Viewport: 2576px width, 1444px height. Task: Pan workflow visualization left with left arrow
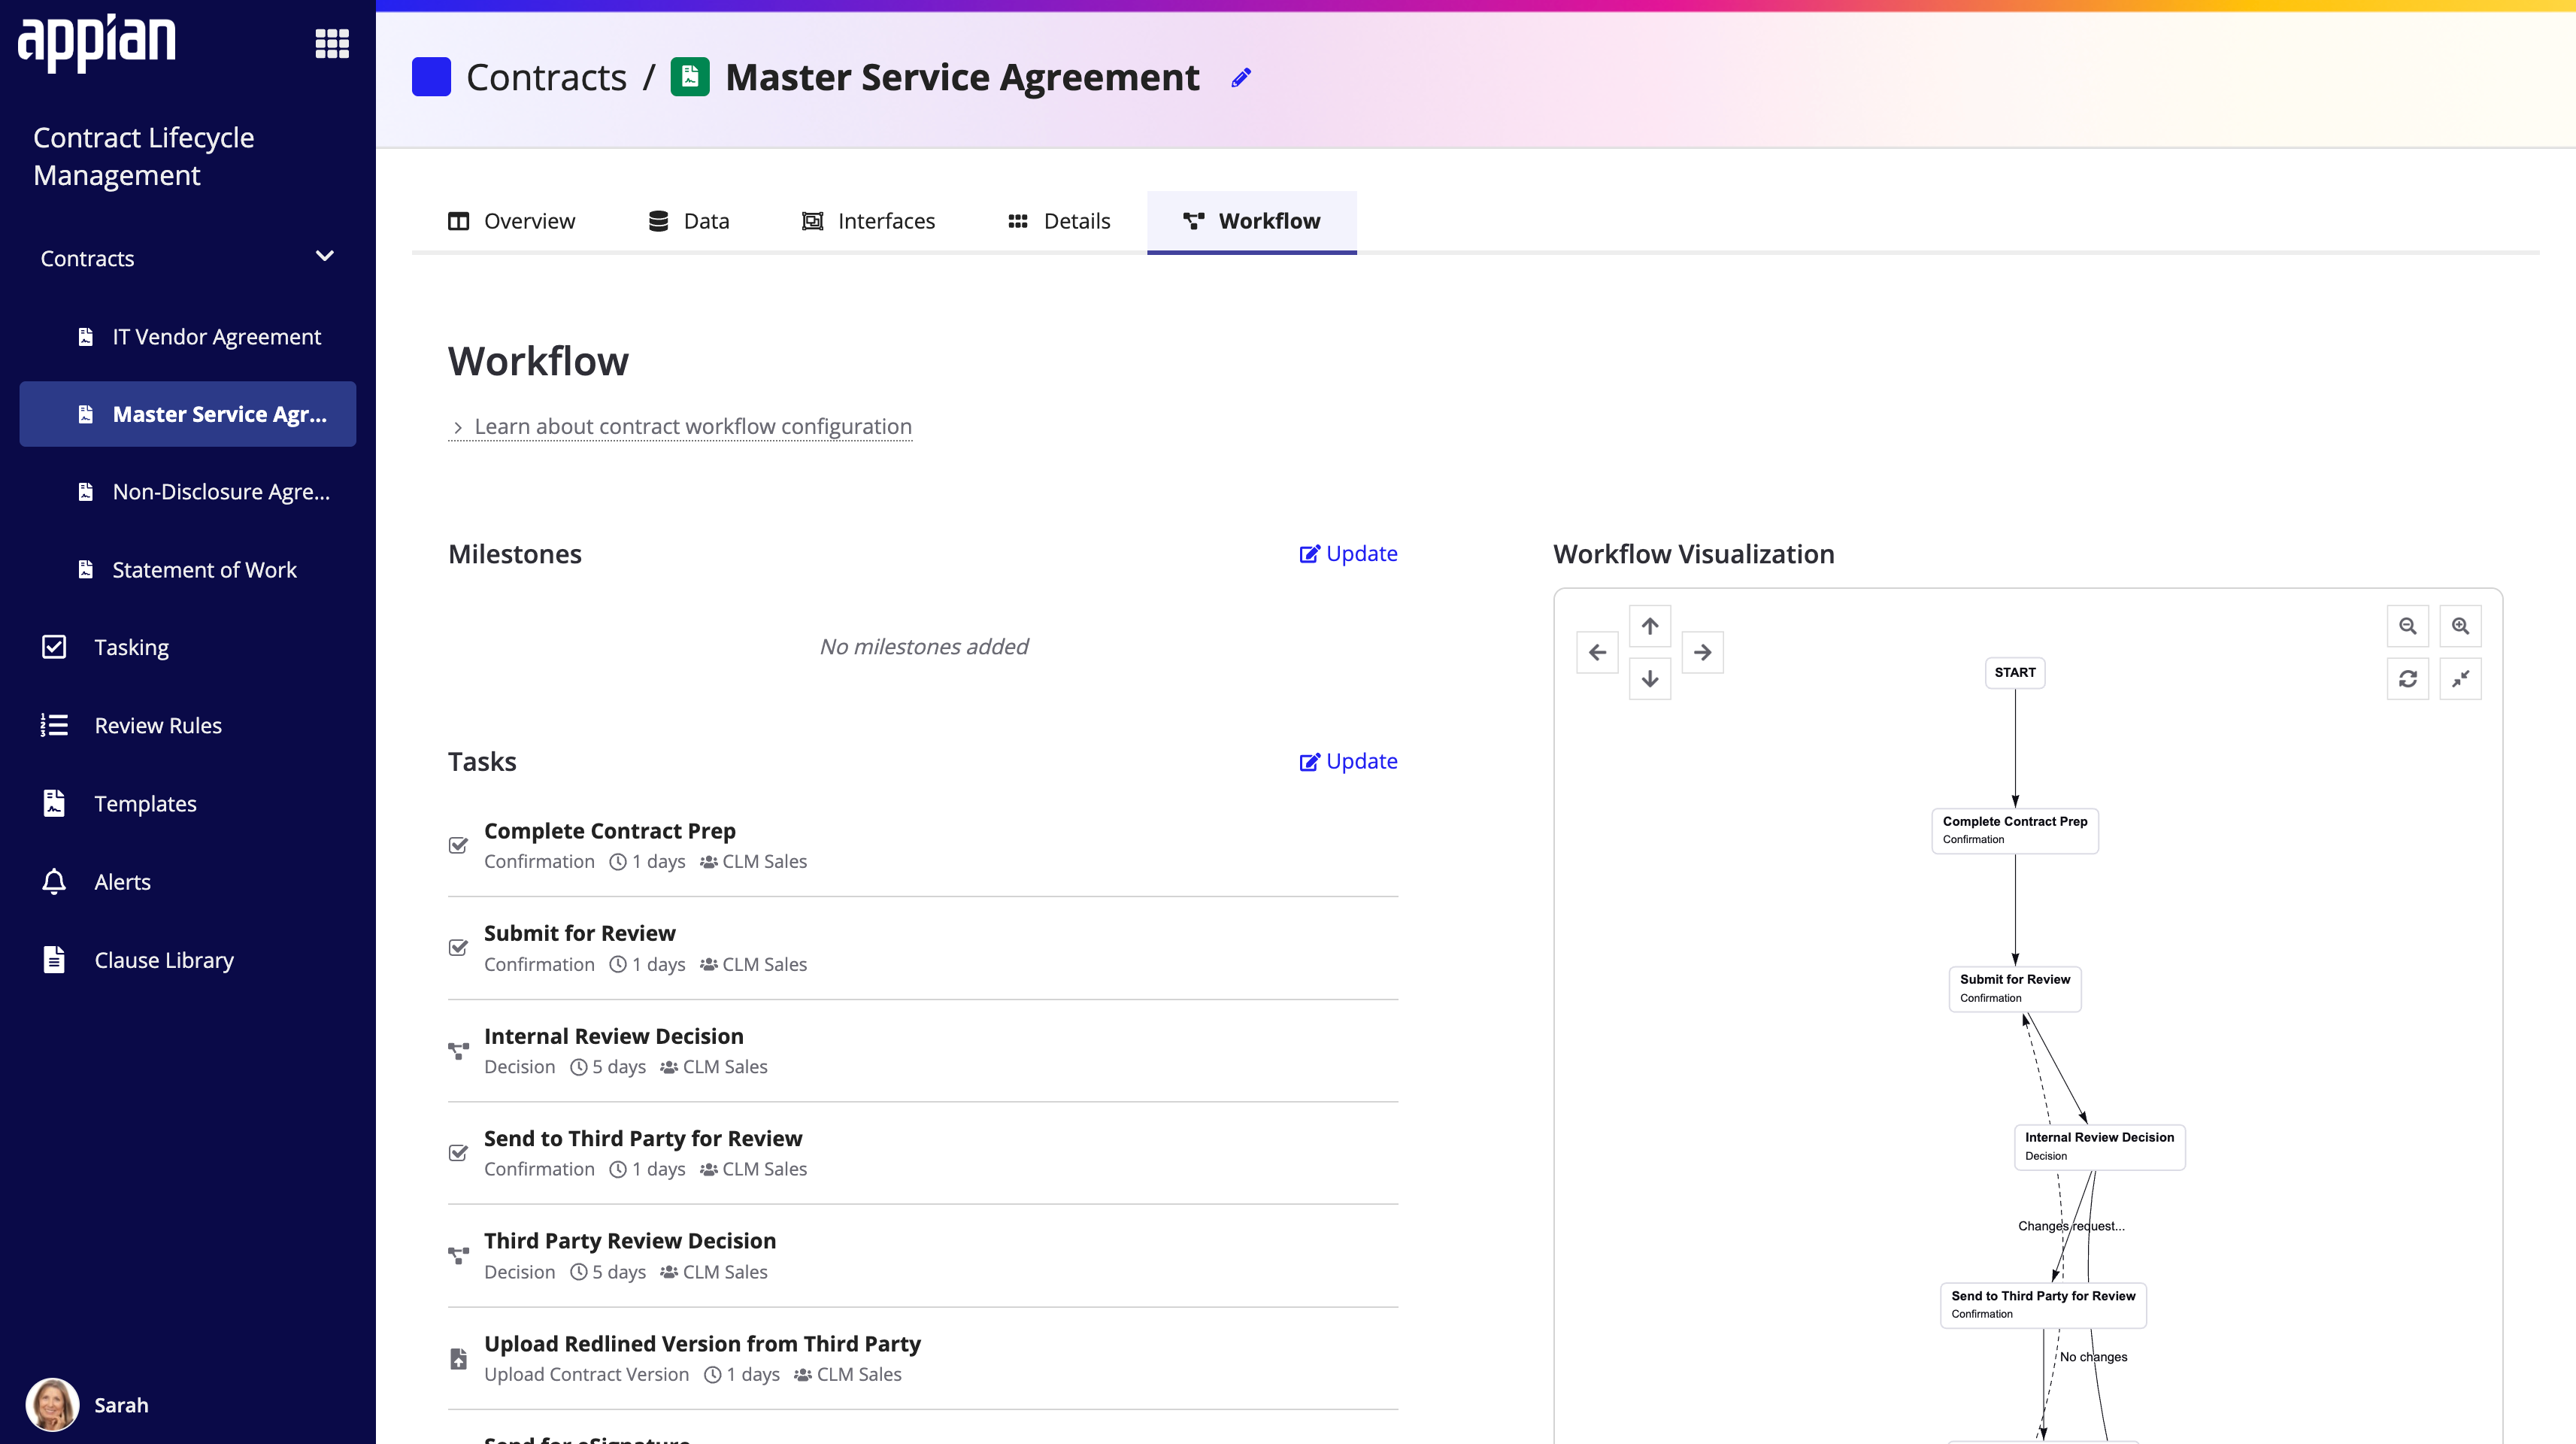(1597, 653)
